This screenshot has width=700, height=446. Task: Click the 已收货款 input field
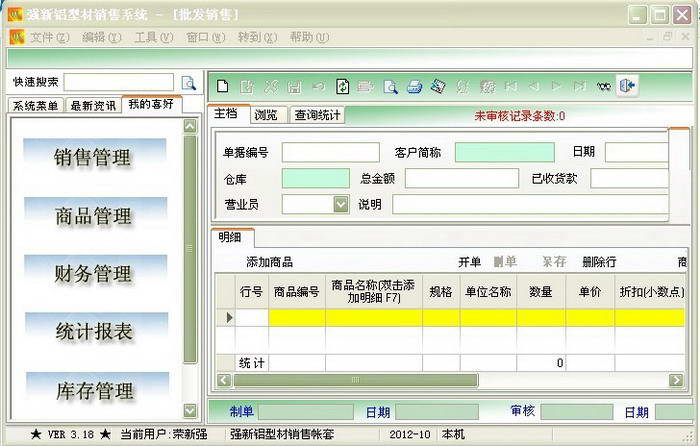pyautogui.click(x=629, y=179)
